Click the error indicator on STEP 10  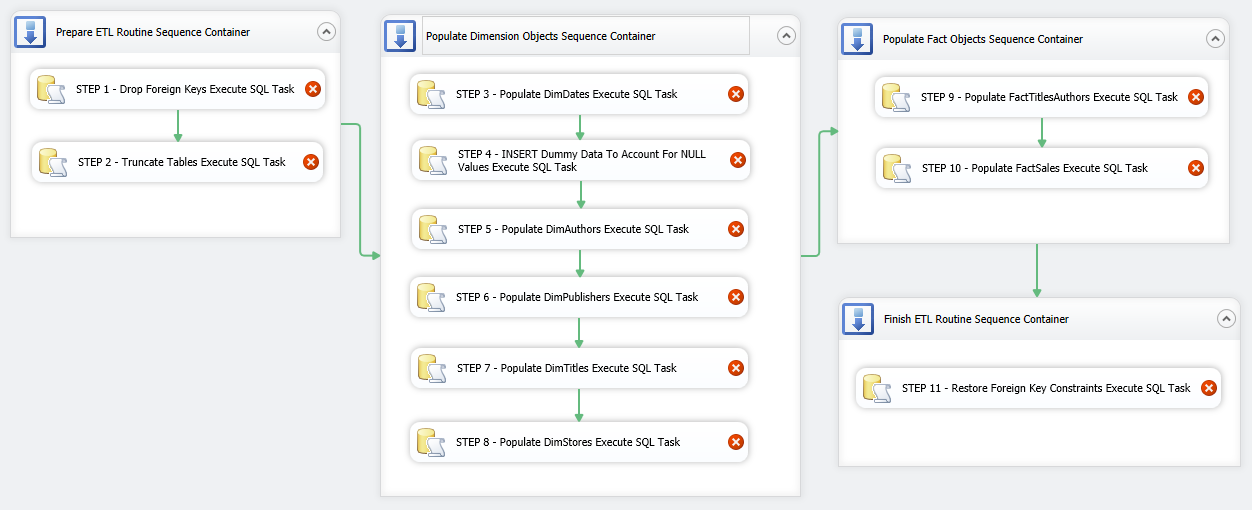[1195, 168]
